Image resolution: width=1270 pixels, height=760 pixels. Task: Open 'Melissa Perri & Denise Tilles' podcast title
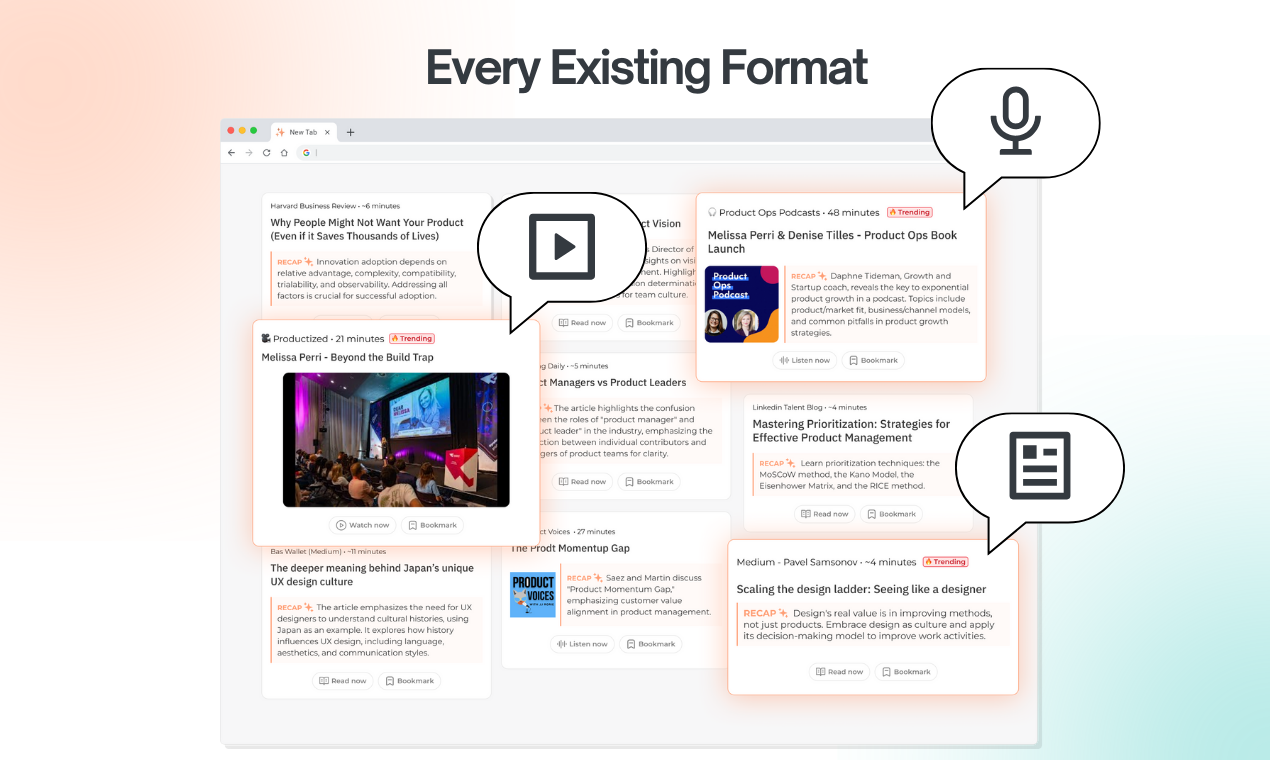(x=832, y=242)
